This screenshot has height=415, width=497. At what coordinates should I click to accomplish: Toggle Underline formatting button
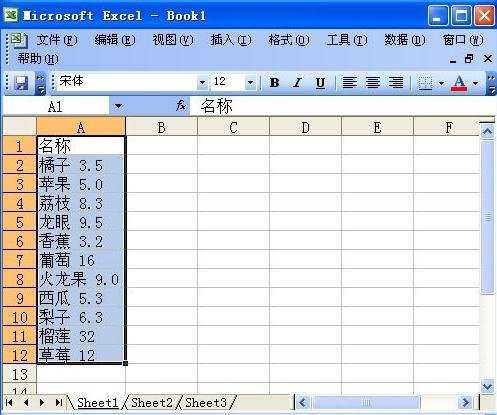(320, 82)
